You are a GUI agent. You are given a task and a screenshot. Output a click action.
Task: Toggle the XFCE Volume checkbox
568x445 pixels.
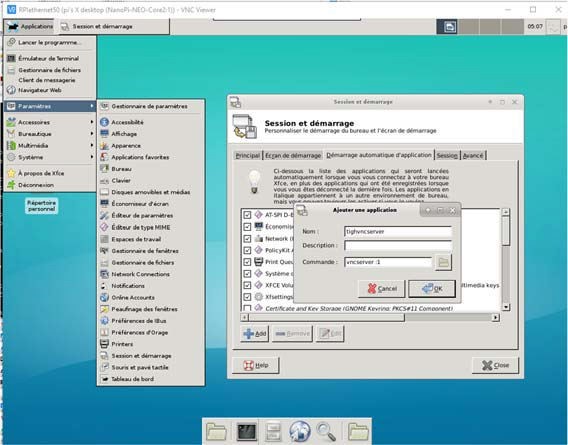247,285
